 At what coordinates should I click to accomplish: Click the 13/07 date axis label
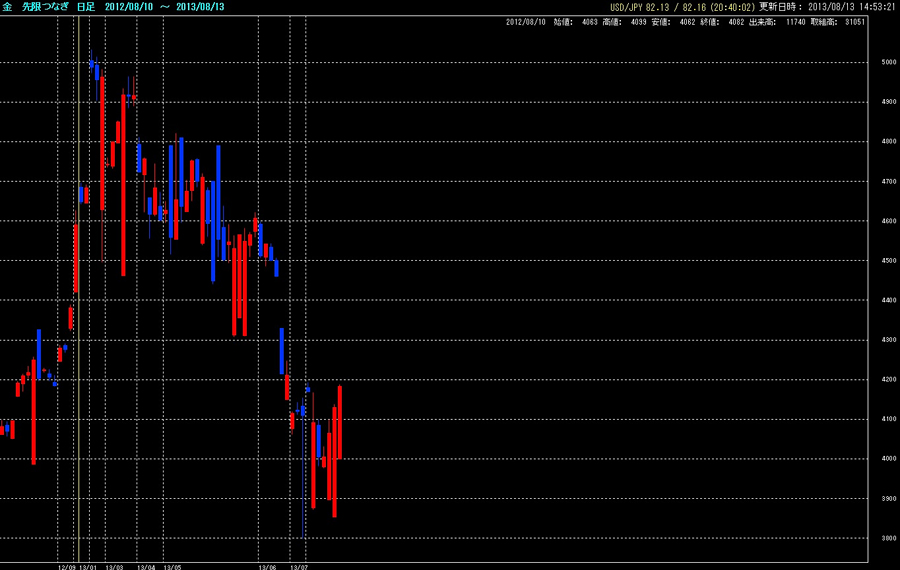[x=299, y=567]
